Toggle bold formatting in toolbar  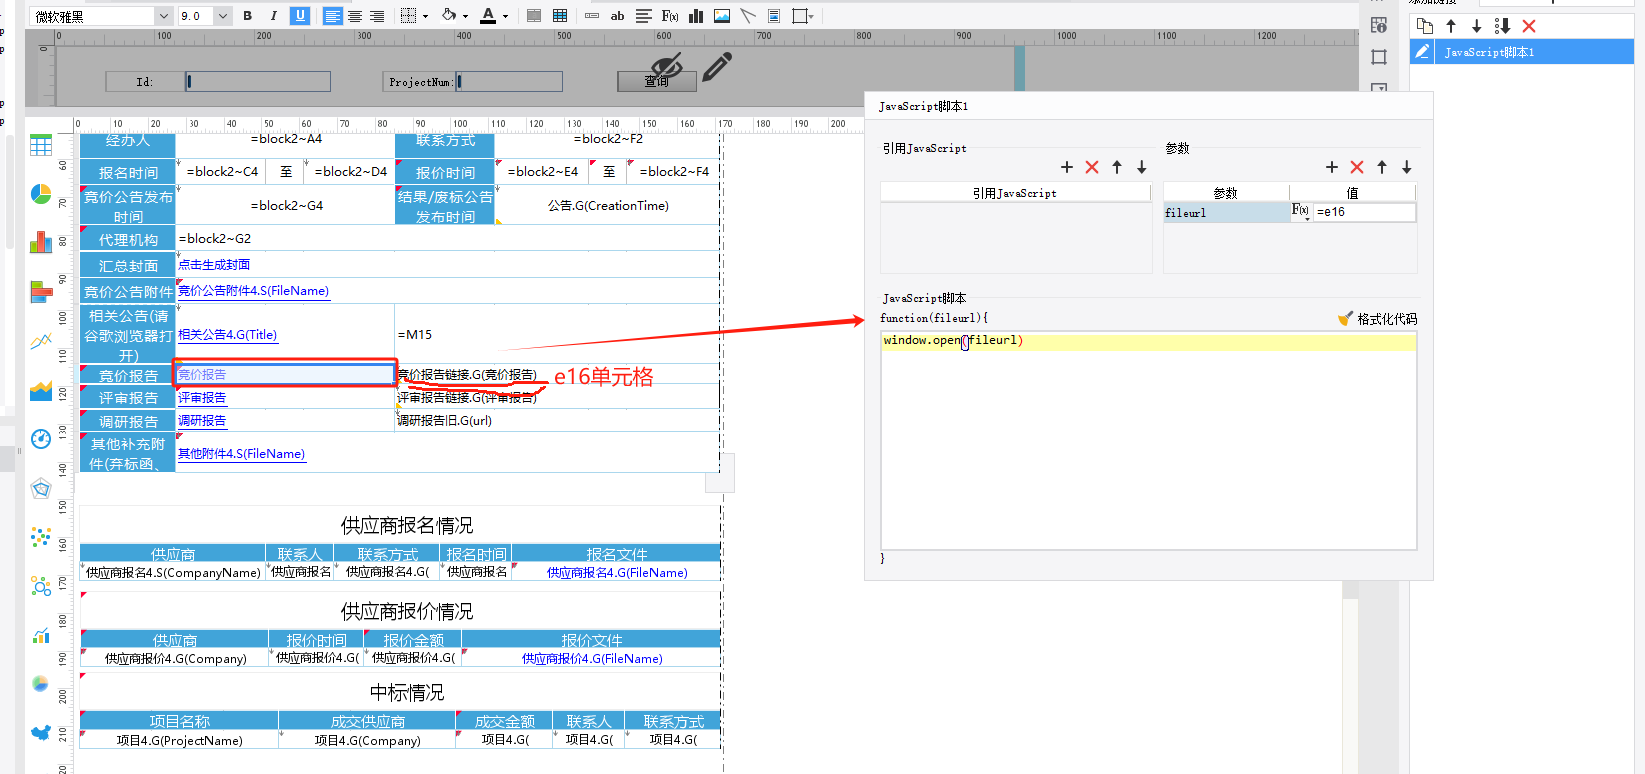248,16
